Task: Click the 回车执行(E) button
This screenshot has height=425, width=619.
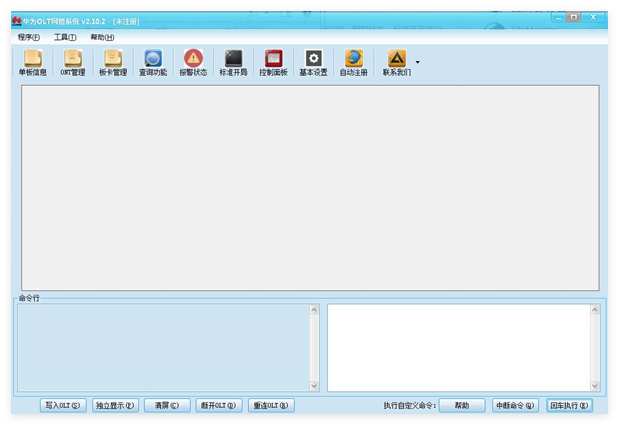Action: (x=569, y=405)
